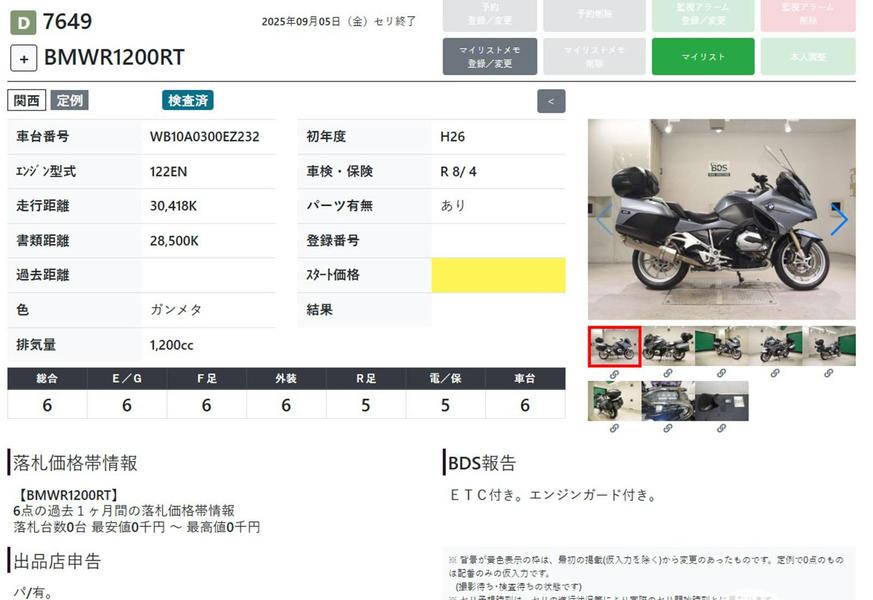This screenshot has width=873, height=600.
Task: Select the 関西 tag
Action: [27, 100]
